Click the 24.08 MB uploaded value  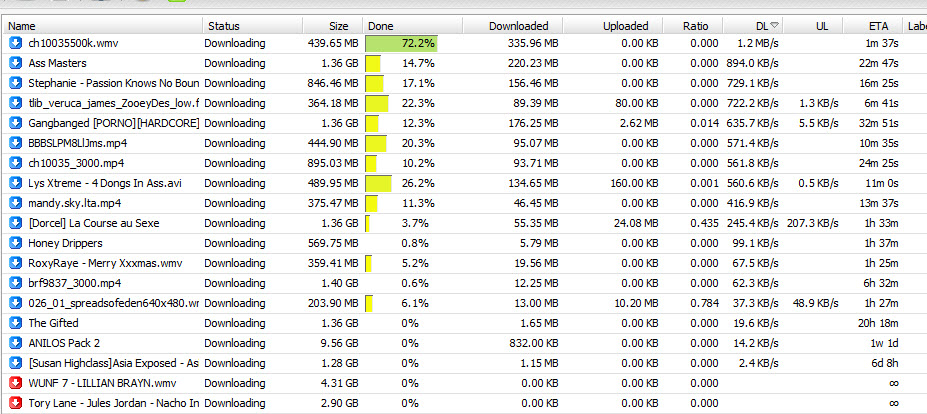[637, 223]
